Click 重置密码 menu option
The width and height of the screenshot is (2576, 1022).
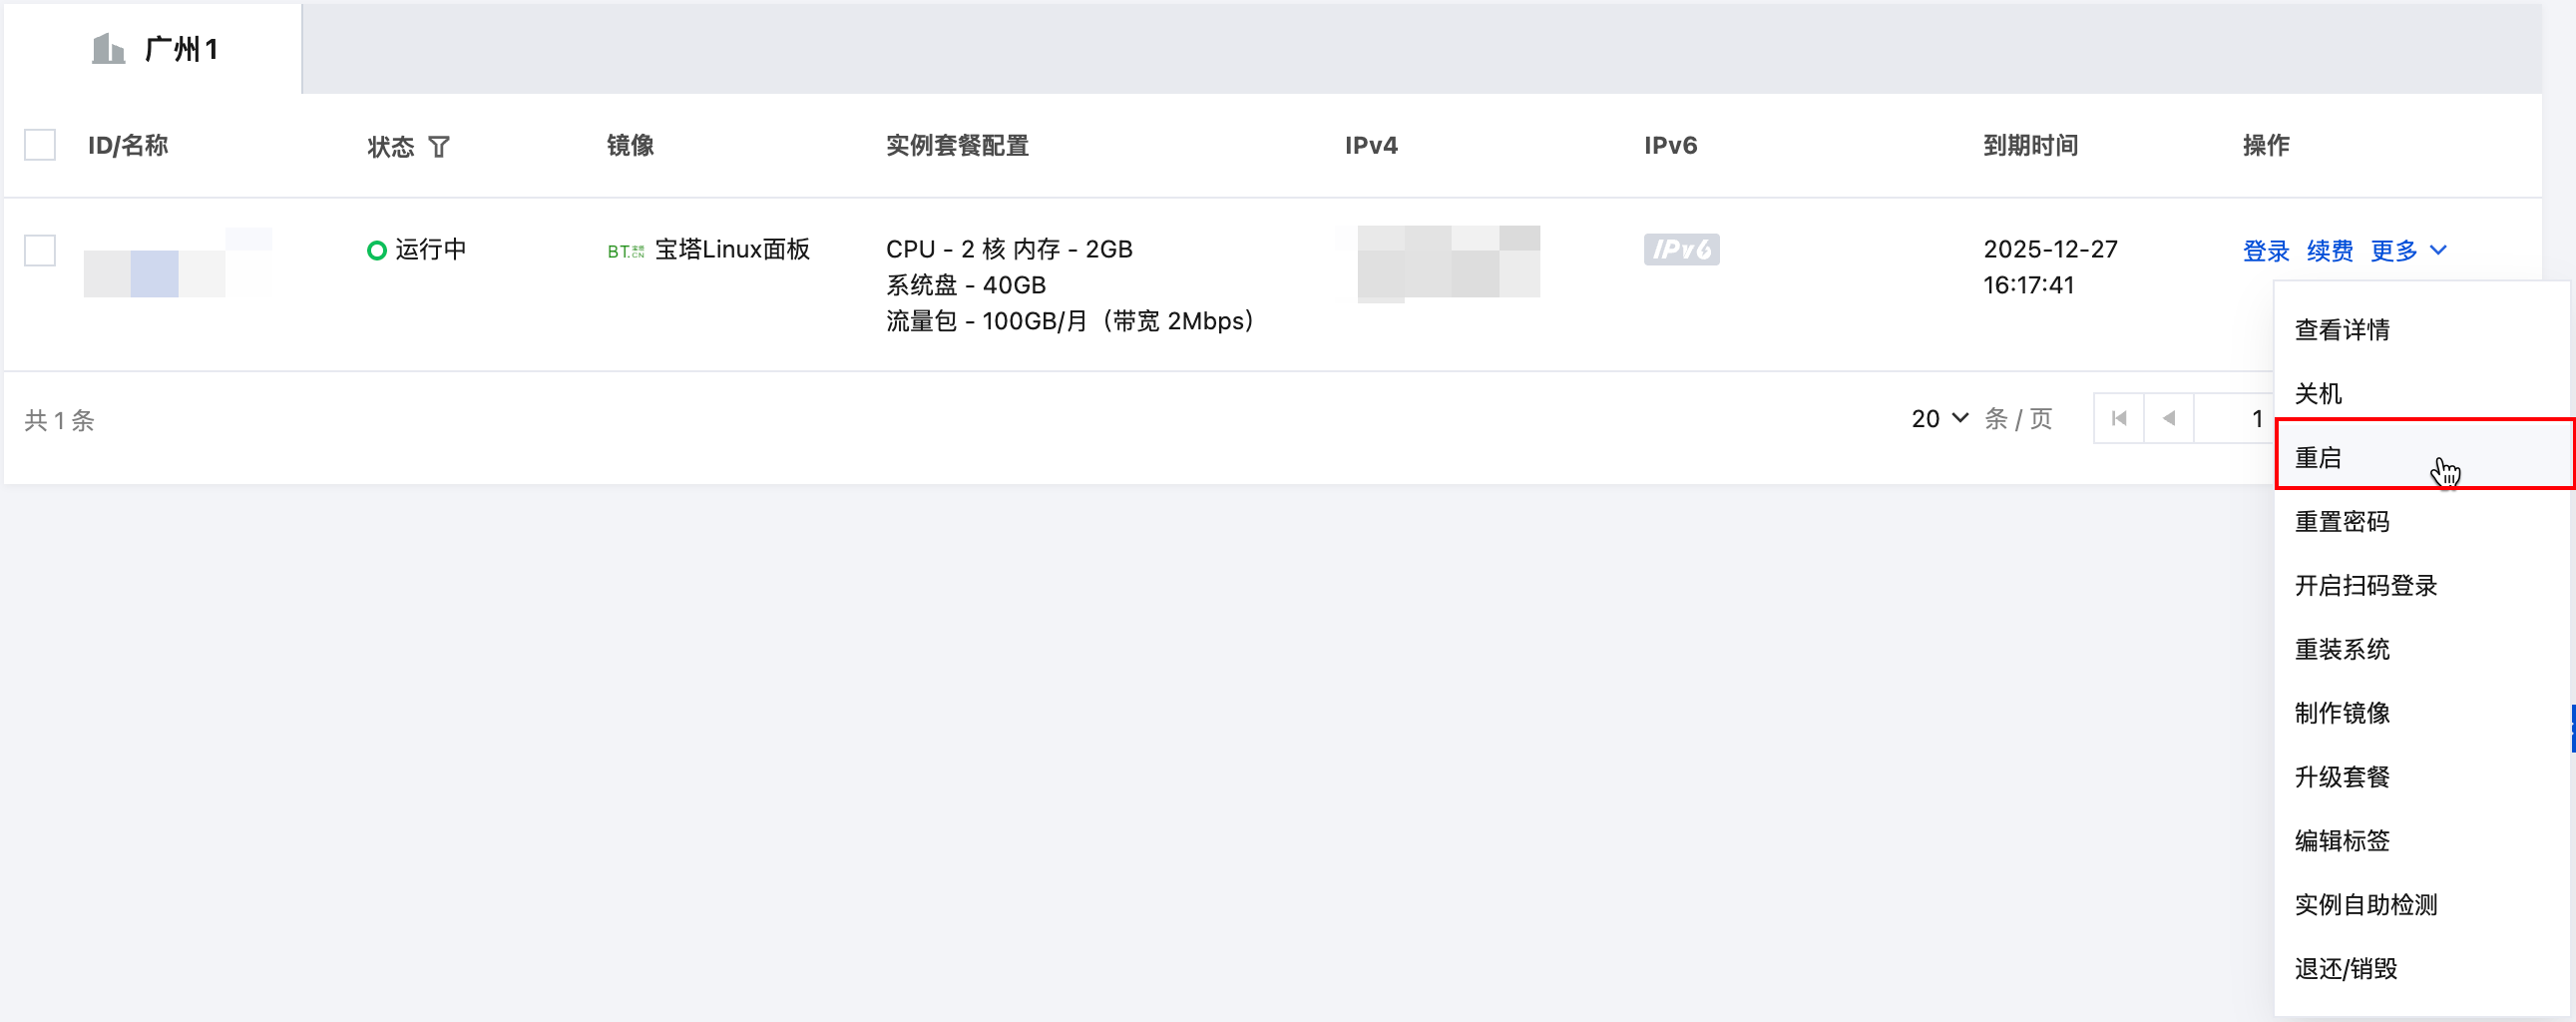point(2341,521)
